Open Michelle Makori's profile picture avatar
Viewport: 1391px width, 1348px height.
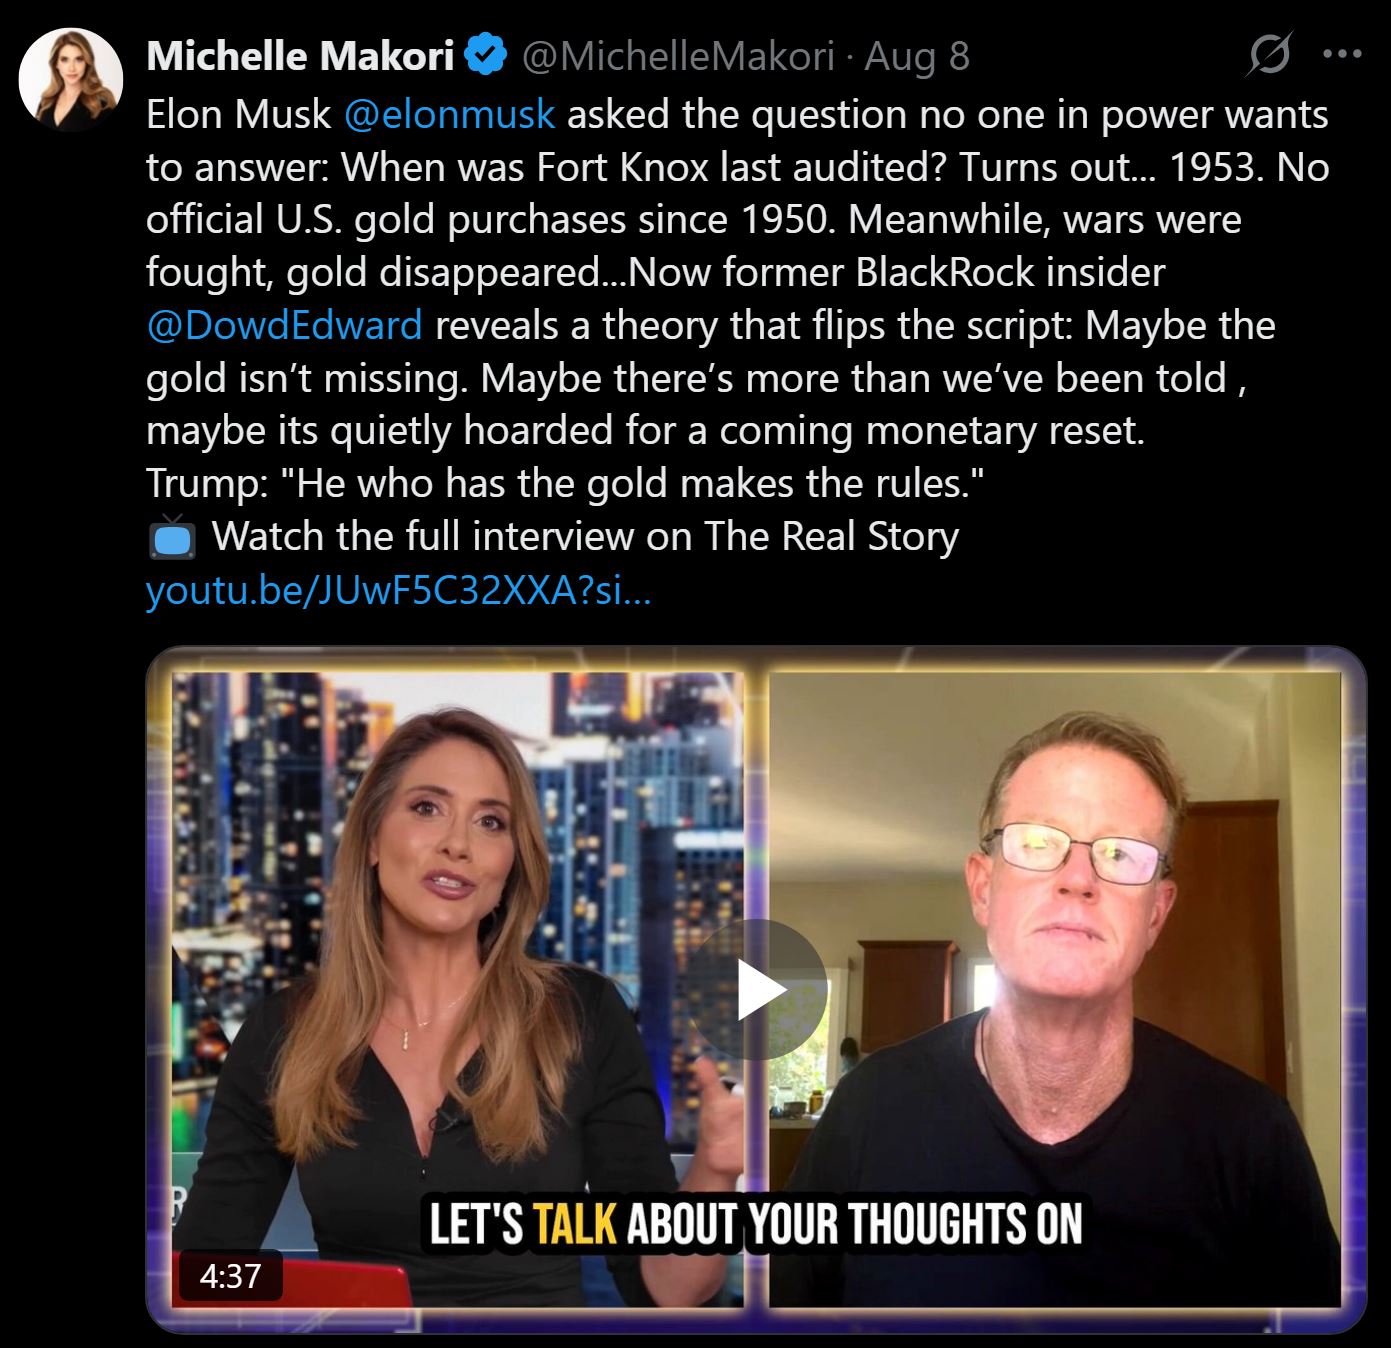[71, 79]
